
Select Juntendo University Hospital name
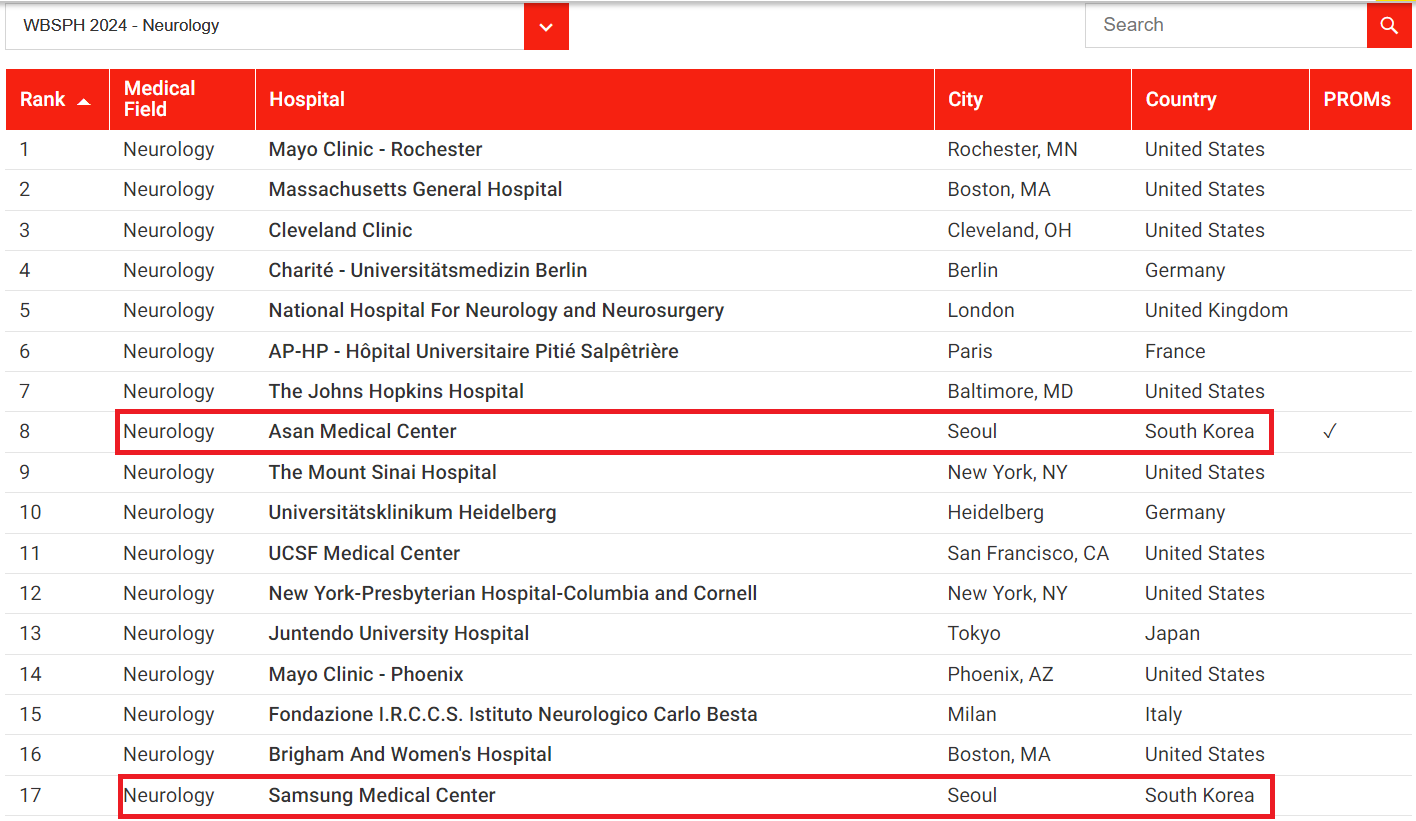(x=399, y=633)
